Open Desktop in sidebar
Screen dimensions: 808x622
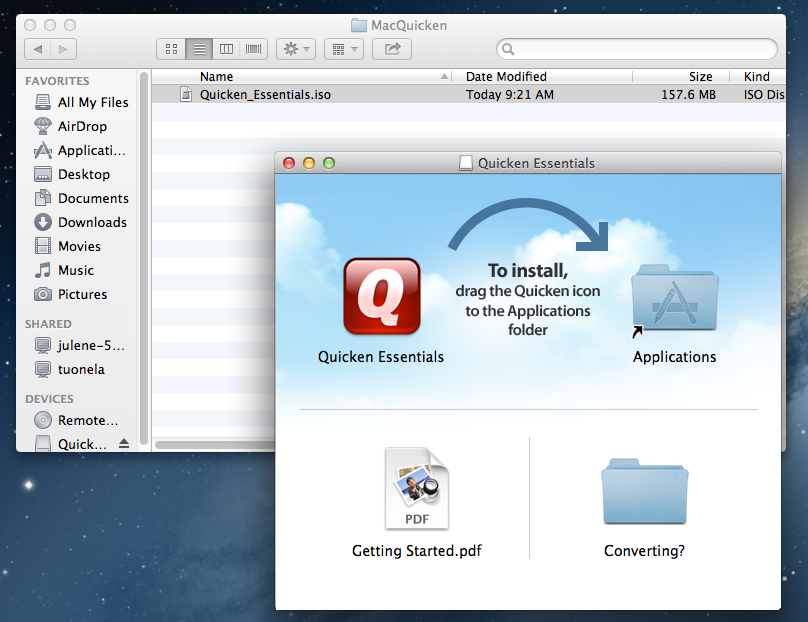72,174
